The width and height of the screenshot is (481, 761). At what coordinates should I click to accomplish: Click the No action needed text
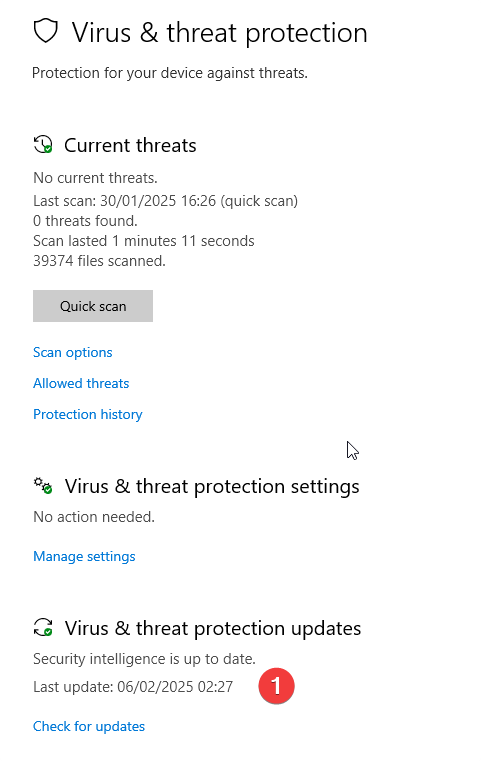coord(94,517)
